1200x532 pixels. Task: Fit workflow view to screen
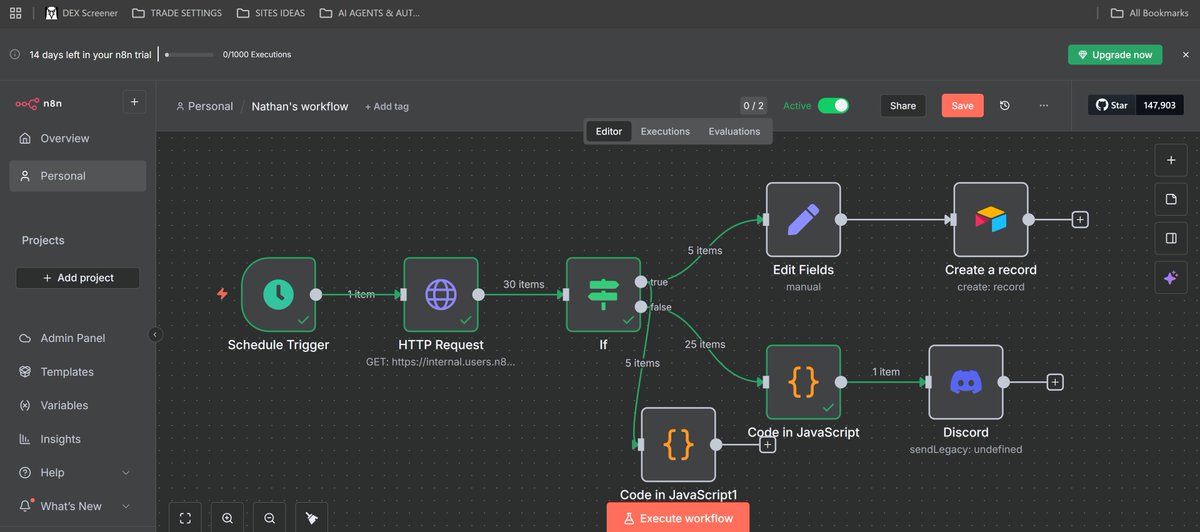(185, 518)
